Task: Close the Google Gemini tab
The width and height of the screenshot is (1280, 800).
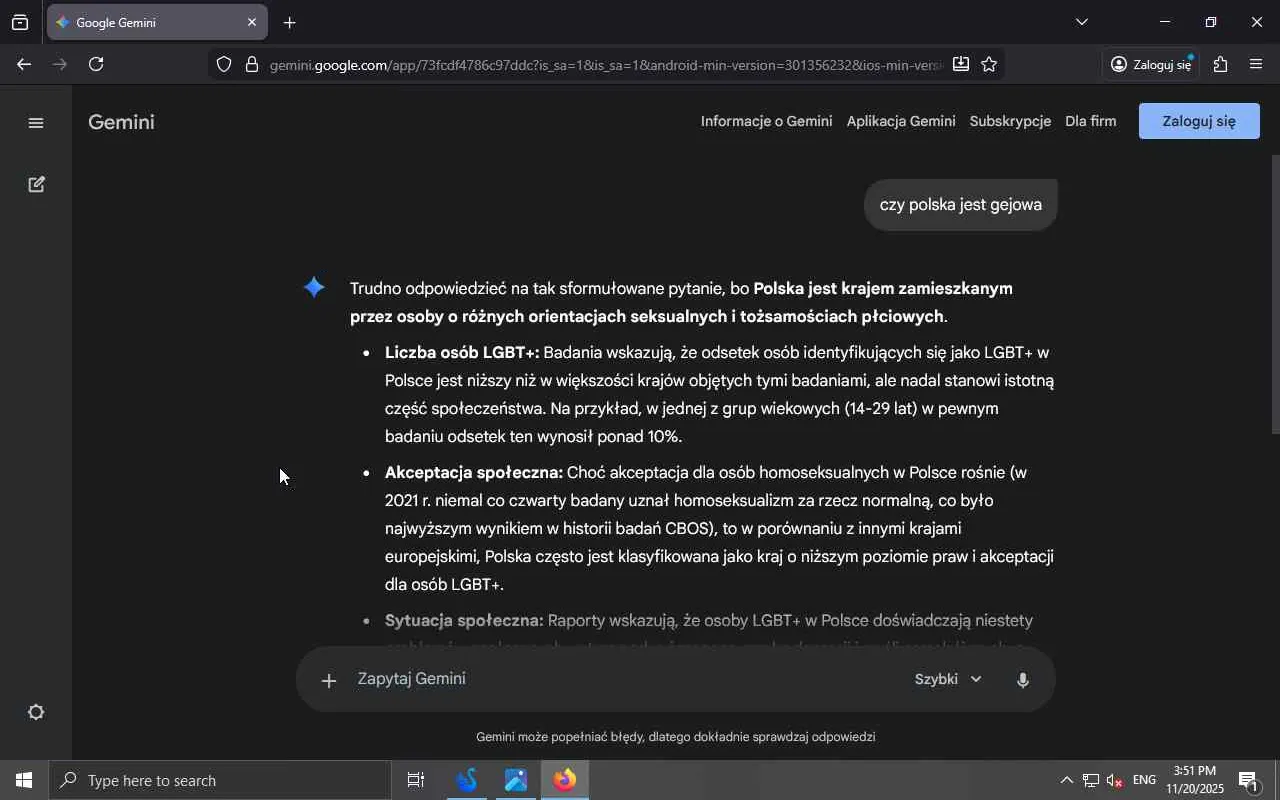Action: coord(252,22)
